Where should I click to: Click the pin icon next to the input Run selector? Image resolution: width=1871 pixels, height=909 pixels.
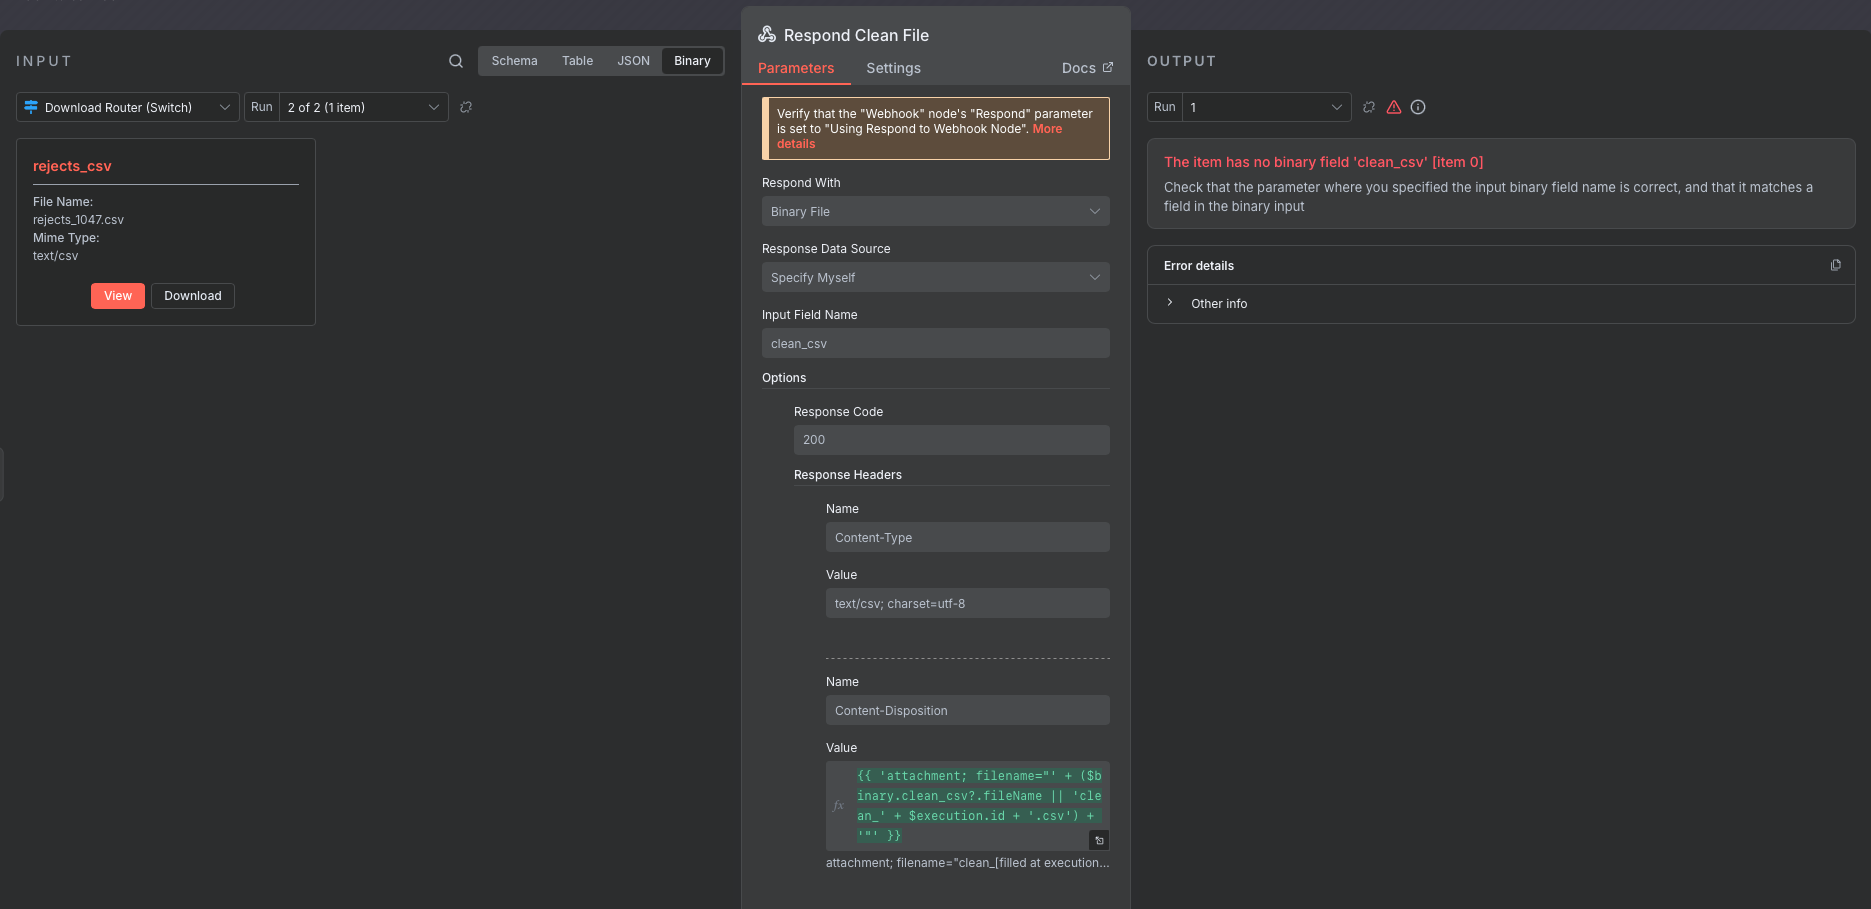[466, 107]
